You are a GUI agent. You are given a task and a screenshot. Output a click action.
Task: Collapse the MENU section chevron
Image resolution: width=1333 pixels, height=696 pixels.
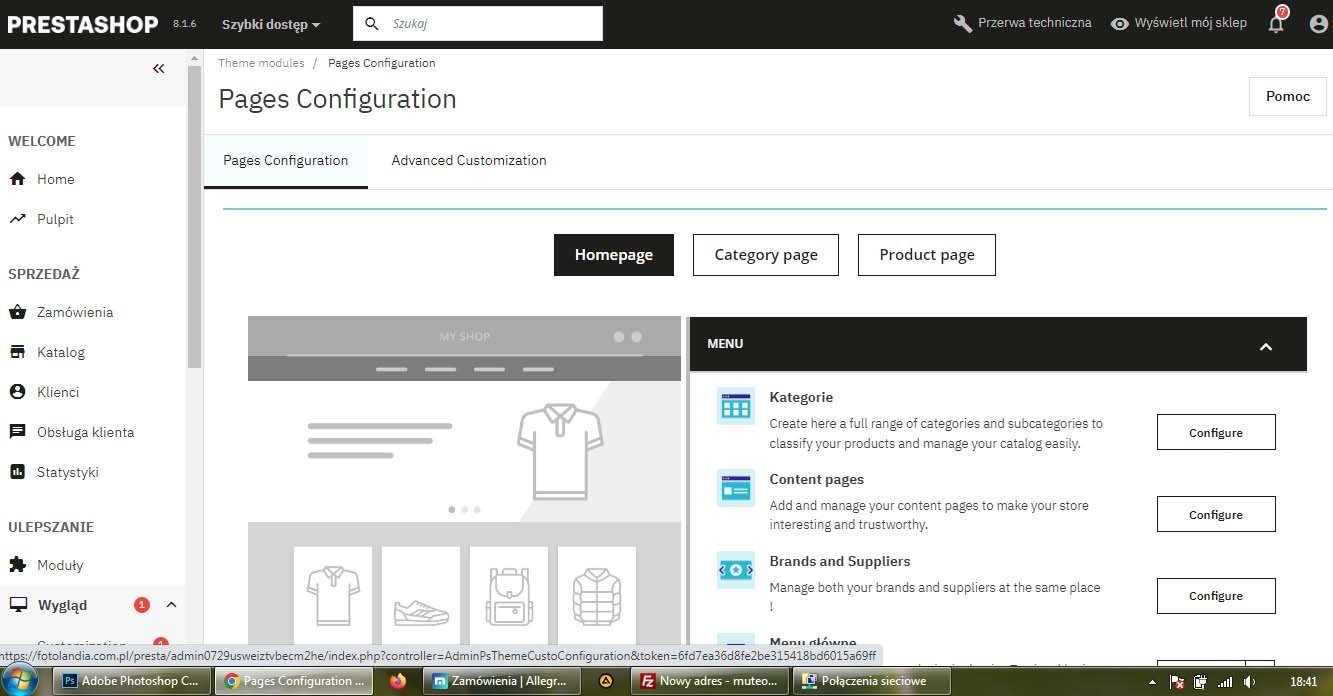[x=1265, y=346]
